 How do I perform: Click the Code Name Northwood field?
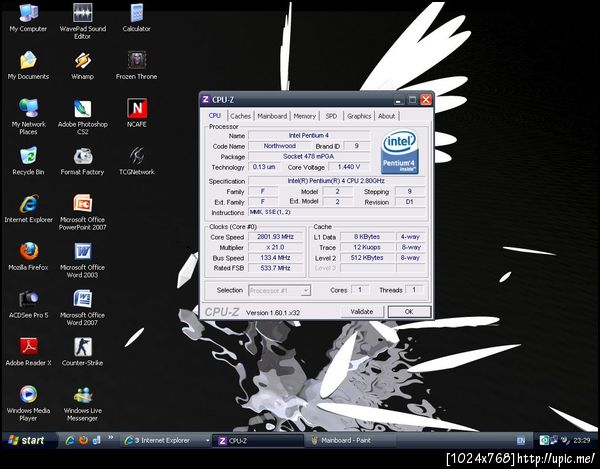click(280, 146)
